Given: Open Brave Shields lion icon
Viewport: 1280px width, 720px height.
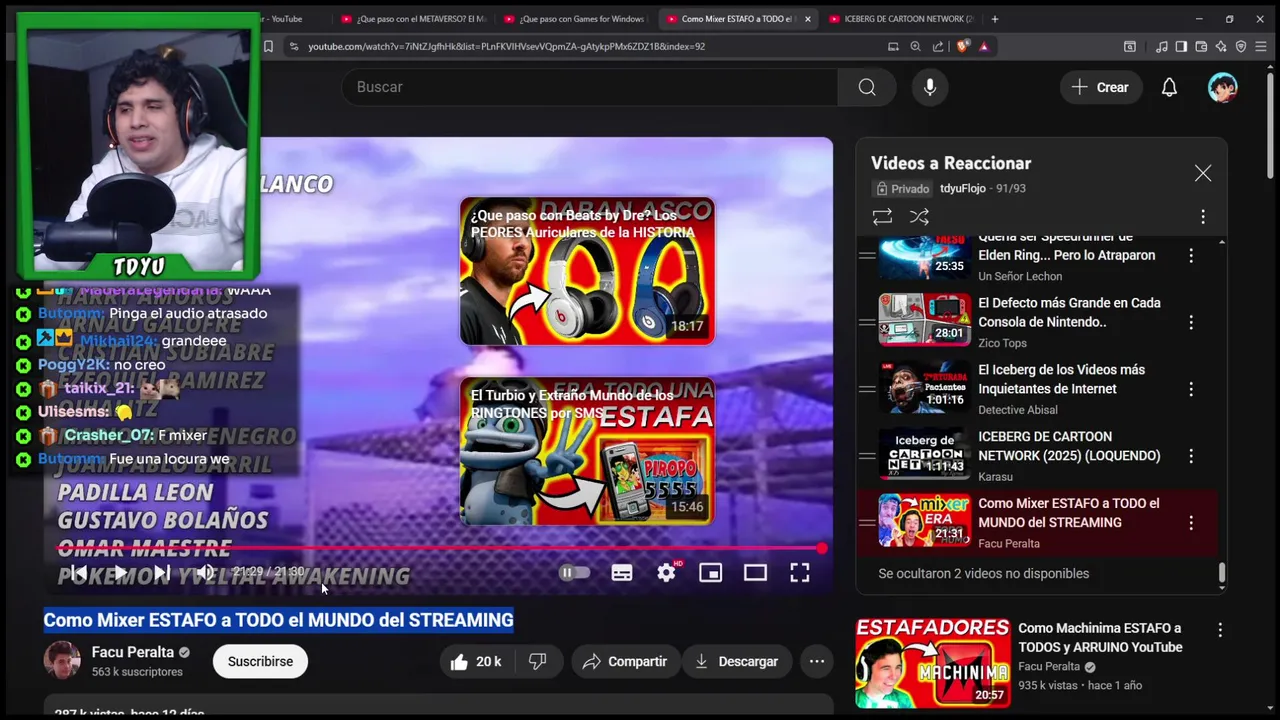Looking at the screenshot, I should (x=963, y=46).
